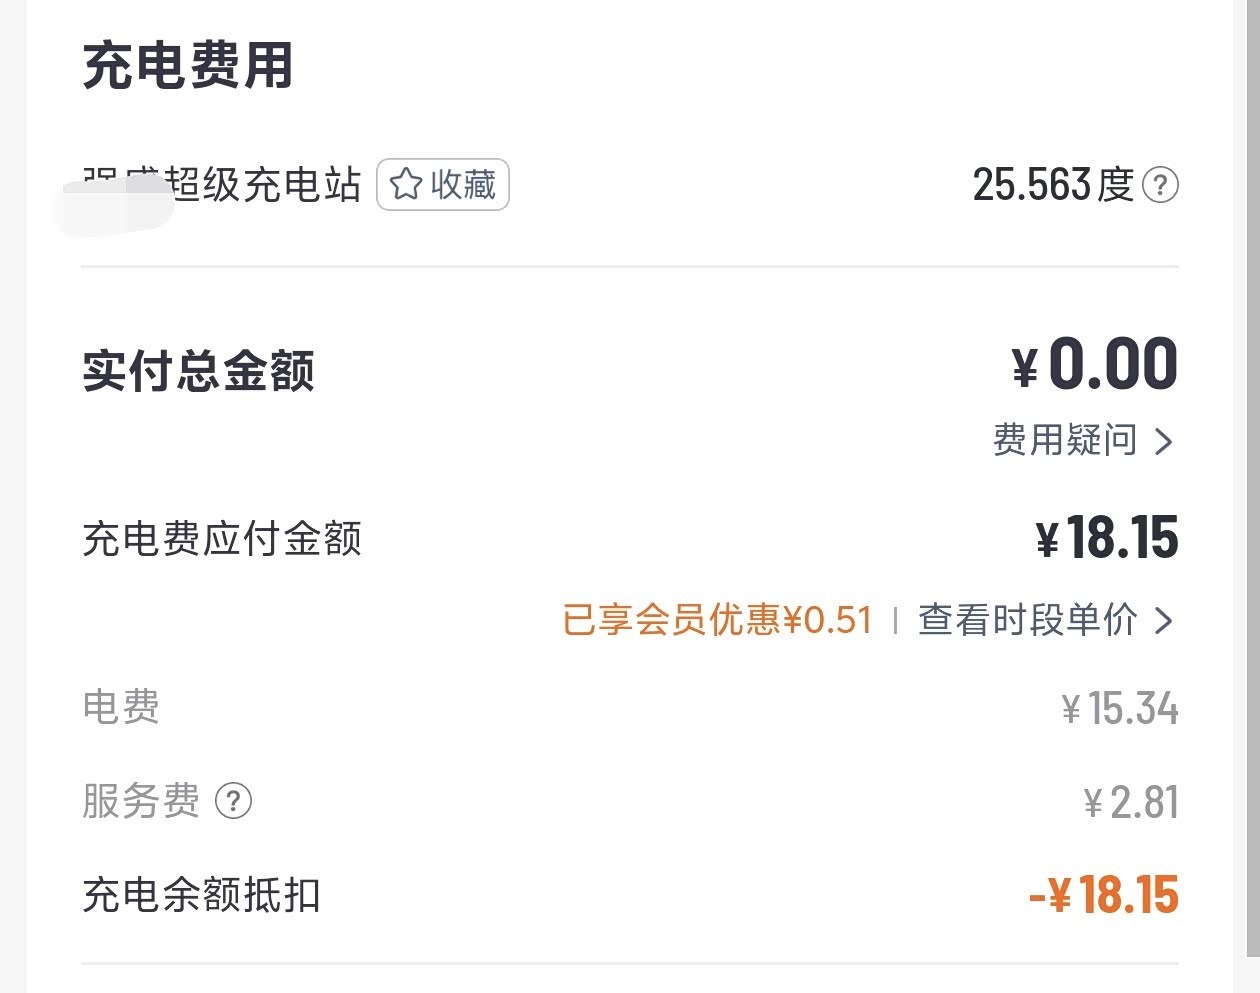Click the question mark beside 服务费

(234, 801)
